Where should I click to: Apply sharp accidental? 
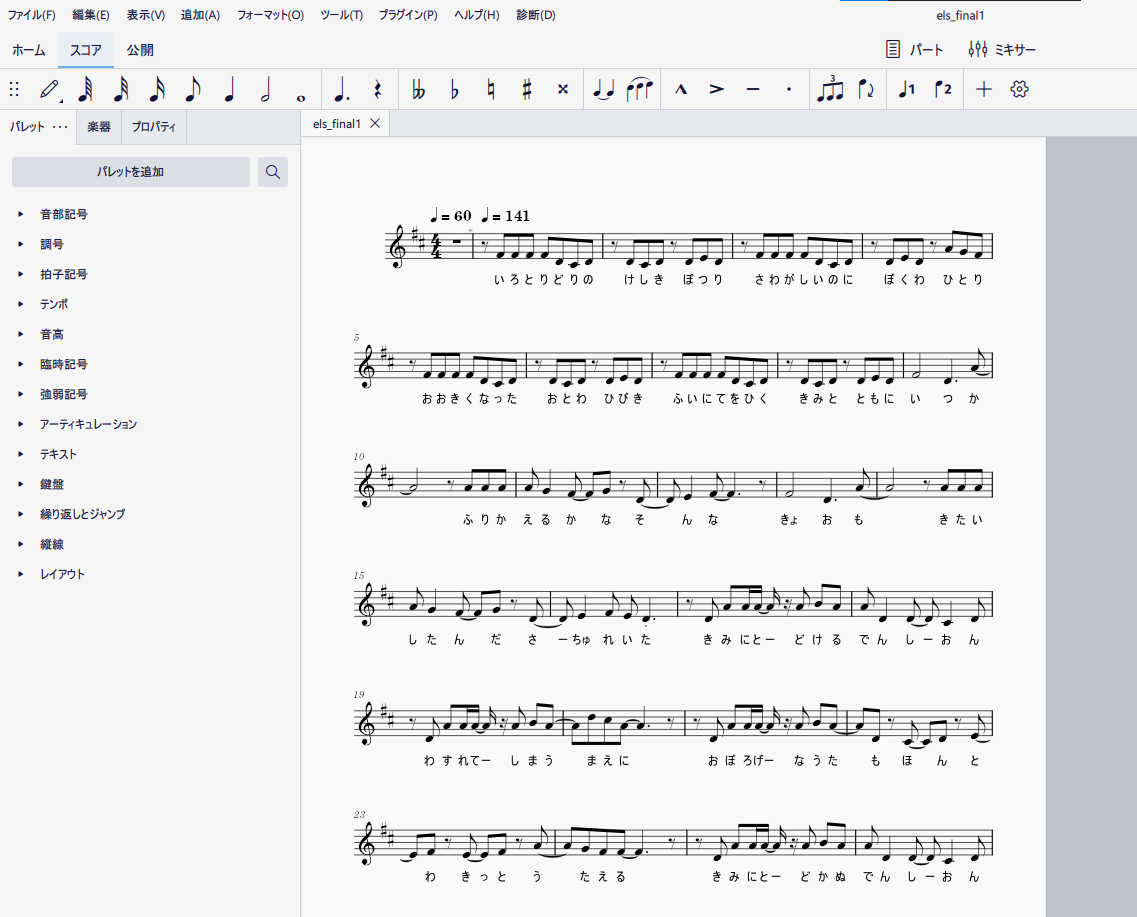(x=527, y=90)
